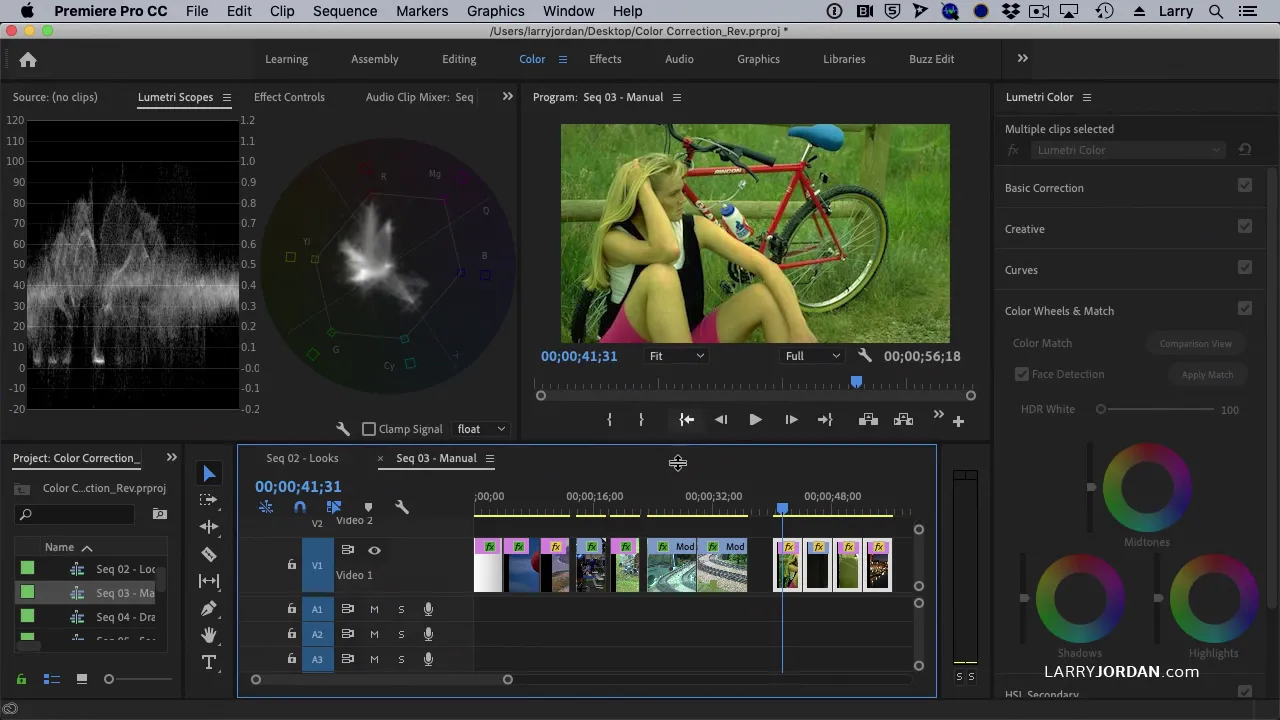The image size is (1280, 720).
Task: Toggle lock on V1 track
Action: click(x=292, y=565)
